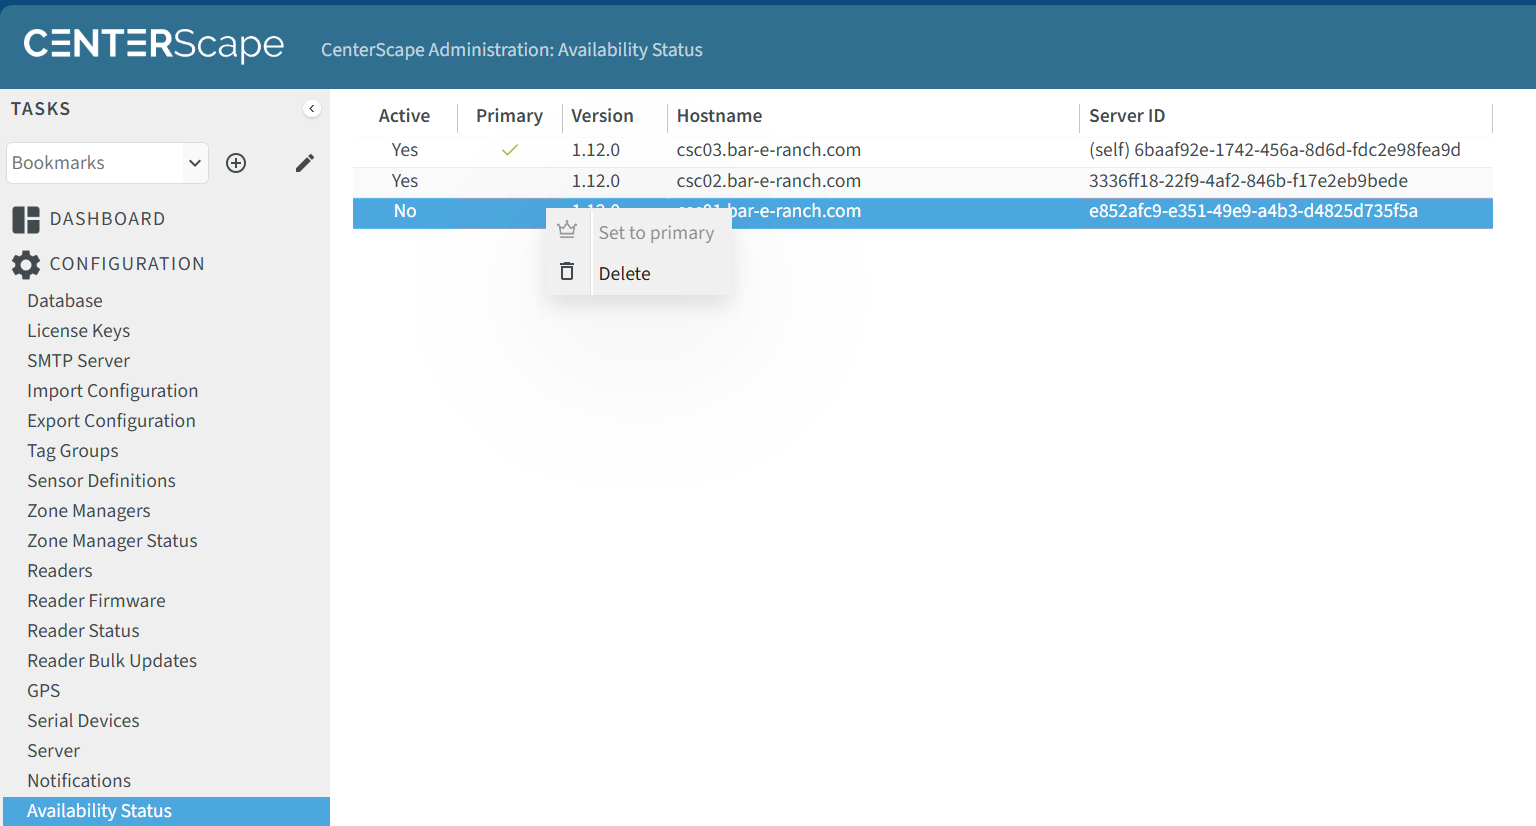Open the Export Configuration page
Image resolution: width=1536 pixels, height=826 pixels.
pos(111,421)
